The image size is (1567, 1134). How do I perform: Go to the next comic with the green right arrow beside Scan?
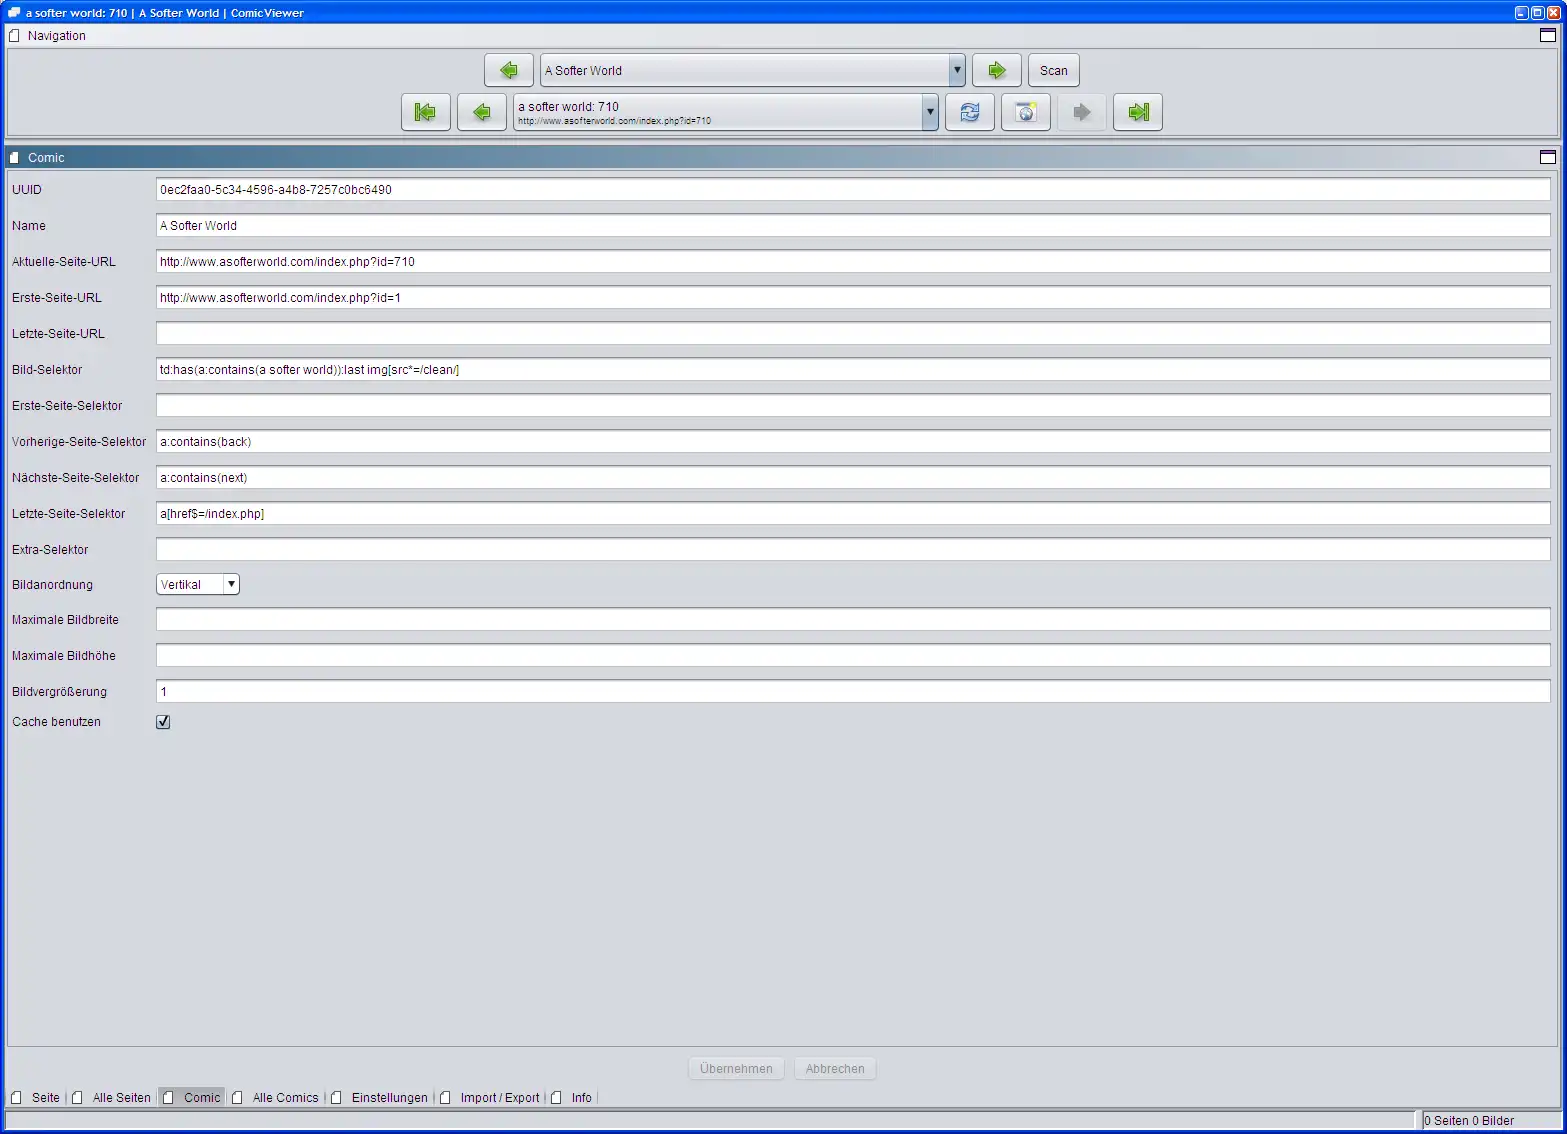[997, 70]
